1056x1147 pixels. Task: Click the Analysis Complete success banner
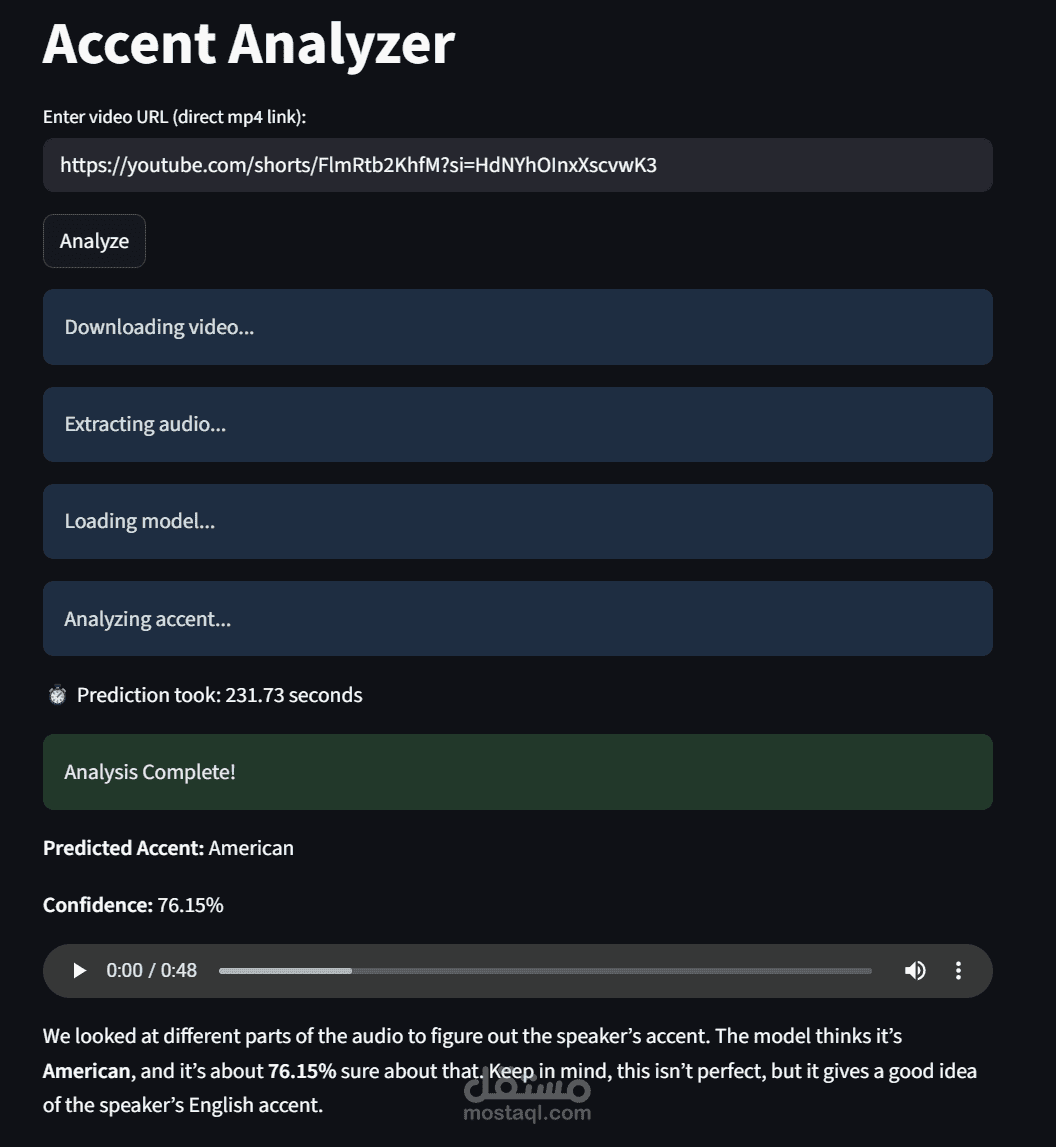pyautogui.click(x=518, y=772)
